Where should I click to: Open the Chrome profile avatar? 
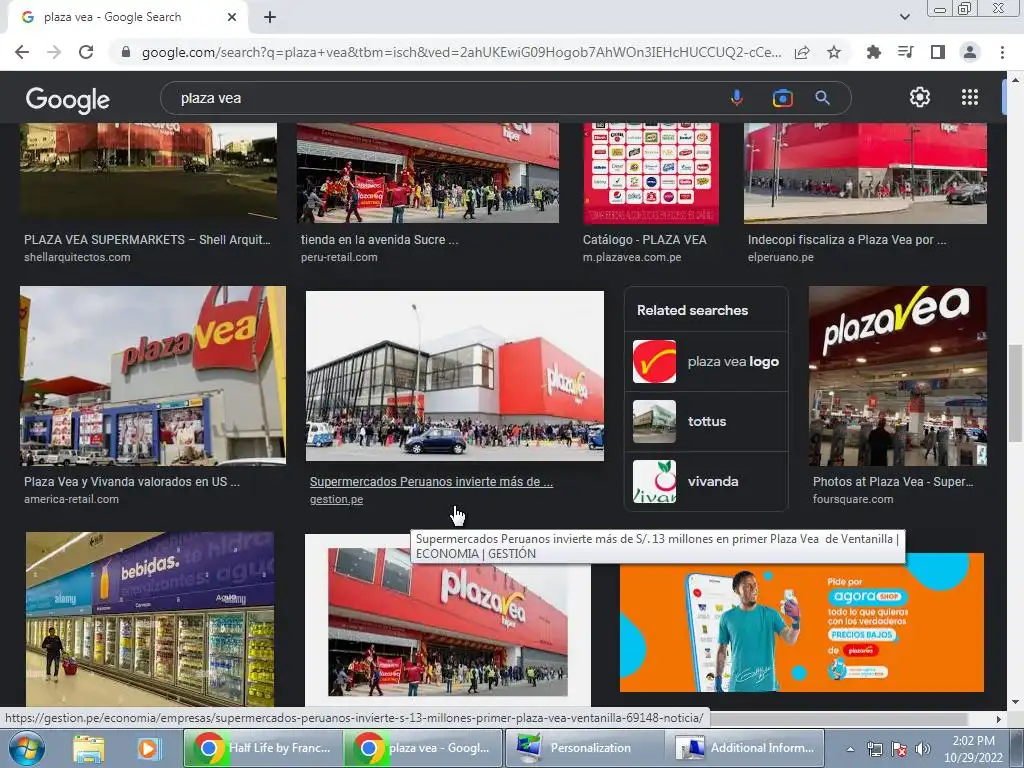click(x=970, y=52)
